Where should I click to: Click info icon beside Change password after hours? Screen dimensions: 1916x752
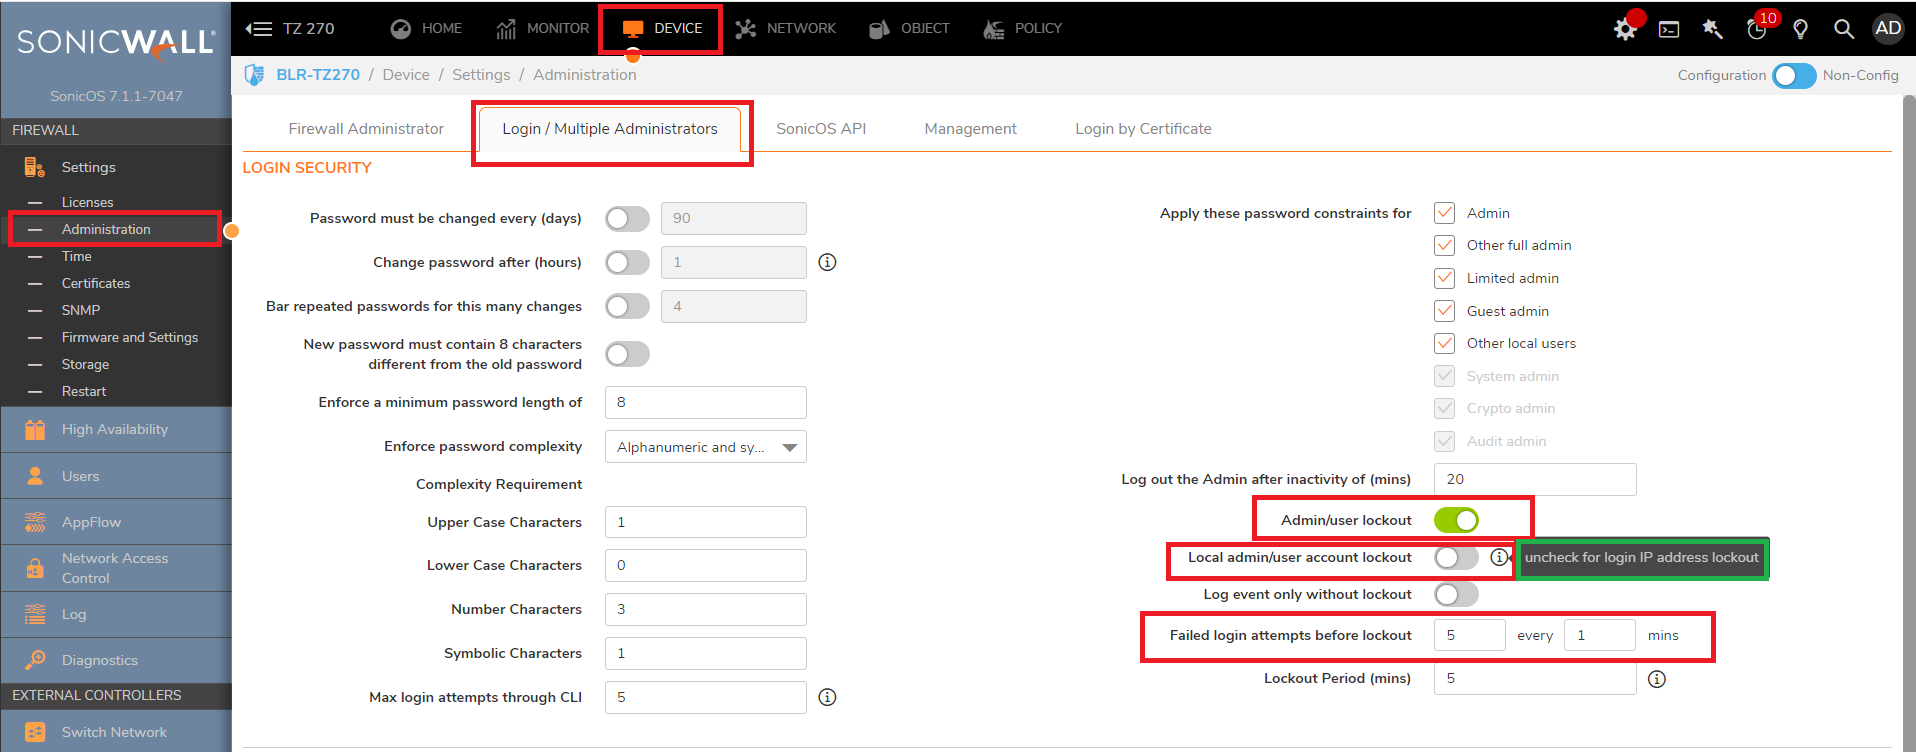[x=827, y=262]
